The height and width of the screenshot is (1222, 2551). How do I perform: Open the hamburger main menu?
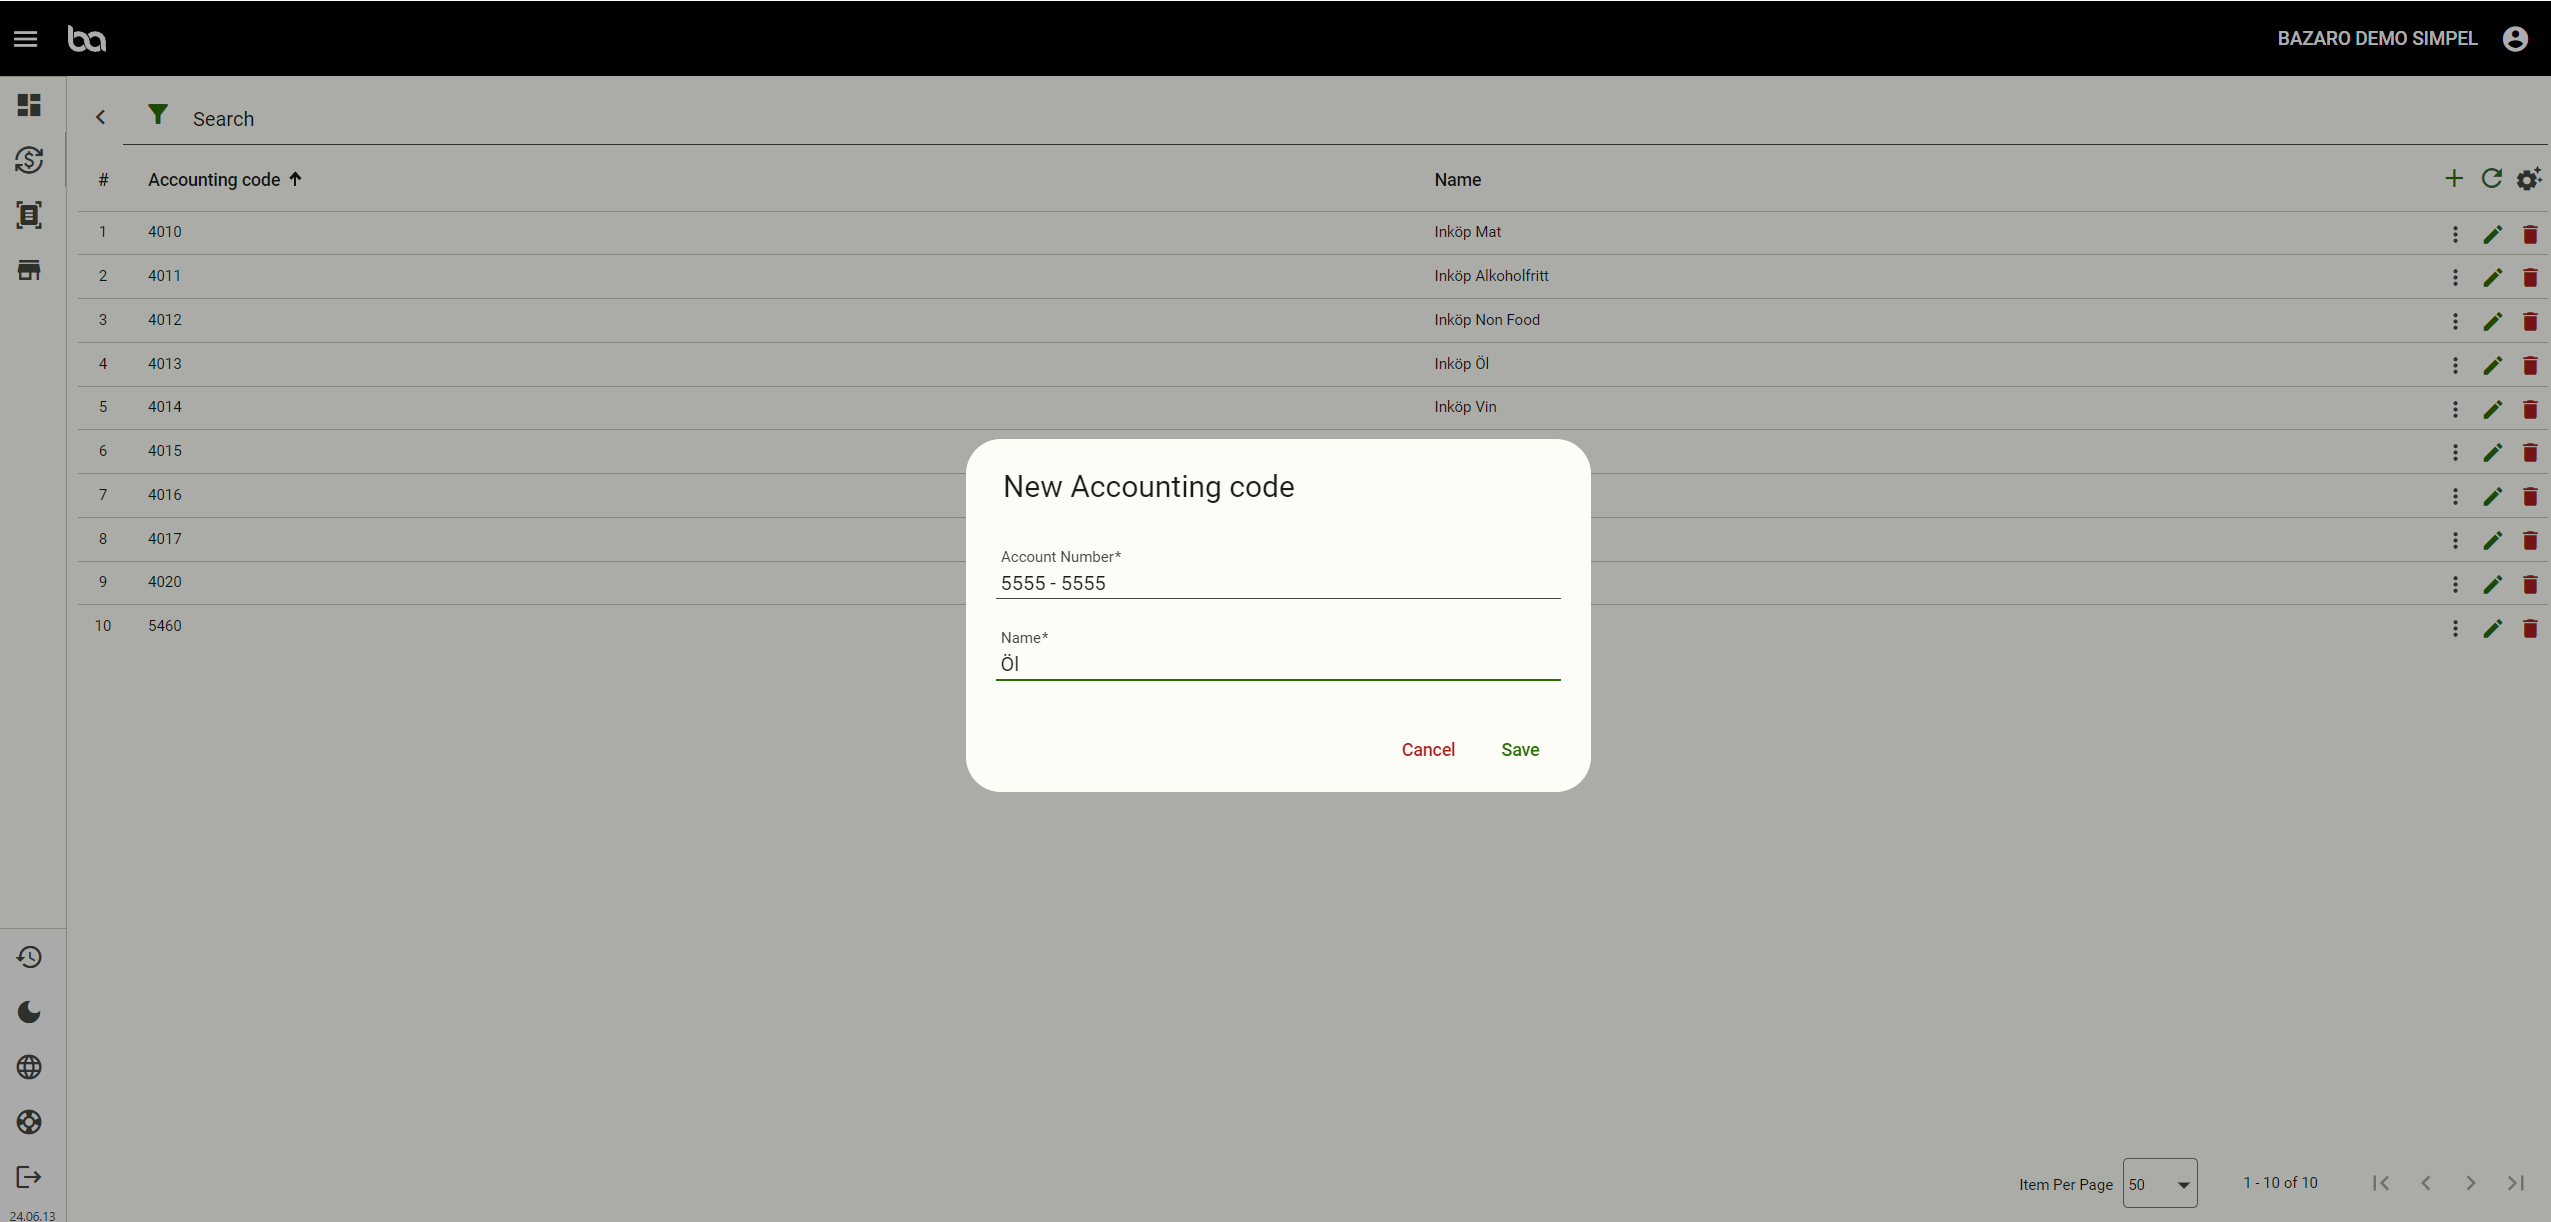(x=26, y=39)
